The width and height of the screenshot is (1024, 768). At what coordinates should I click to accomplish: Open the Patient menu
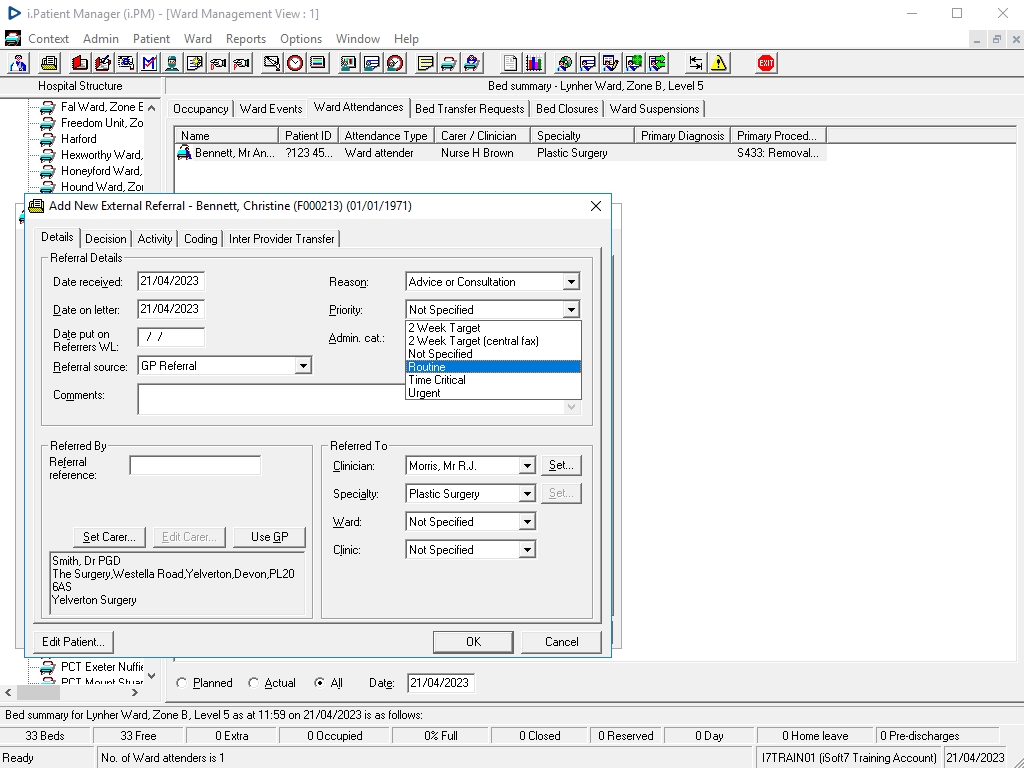pos(151,39)
